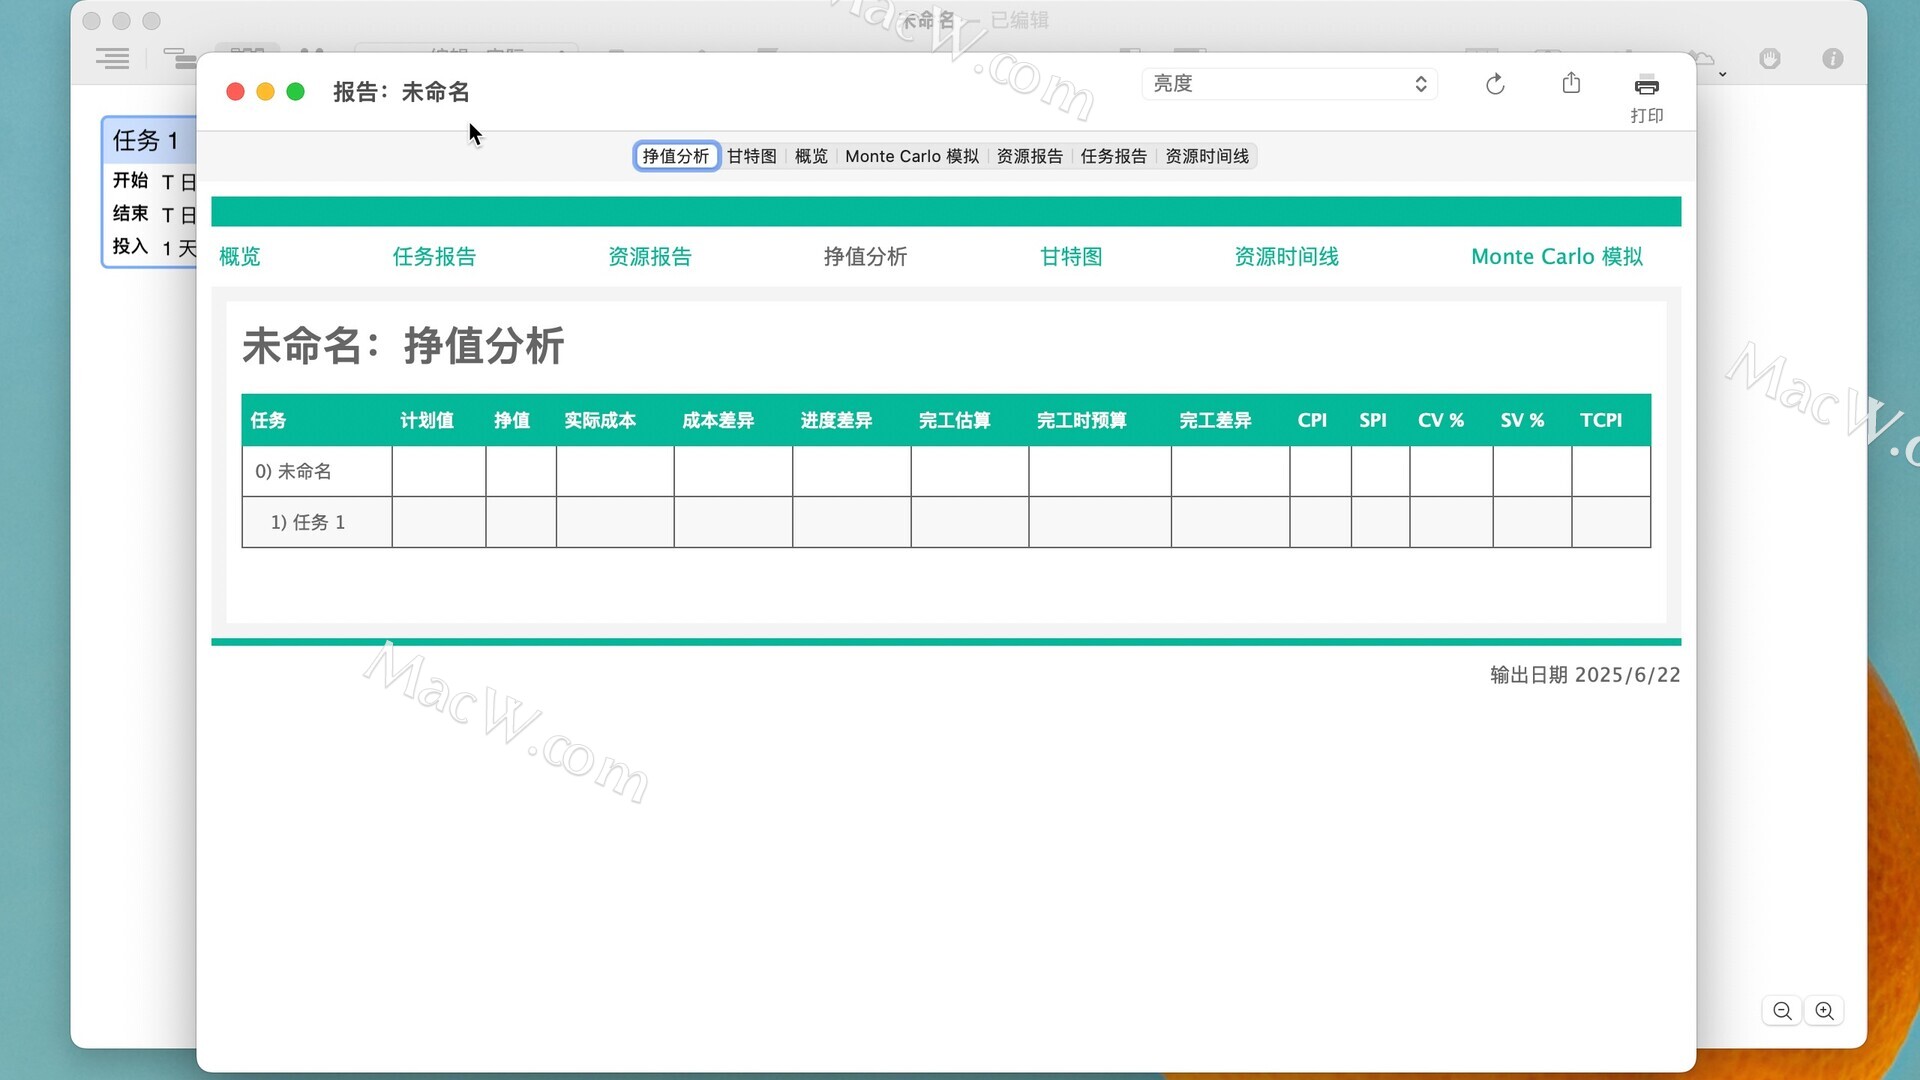Click the zoom in magnifier in background window
The image size is (1920, 1080).
click(1824, 1011)
